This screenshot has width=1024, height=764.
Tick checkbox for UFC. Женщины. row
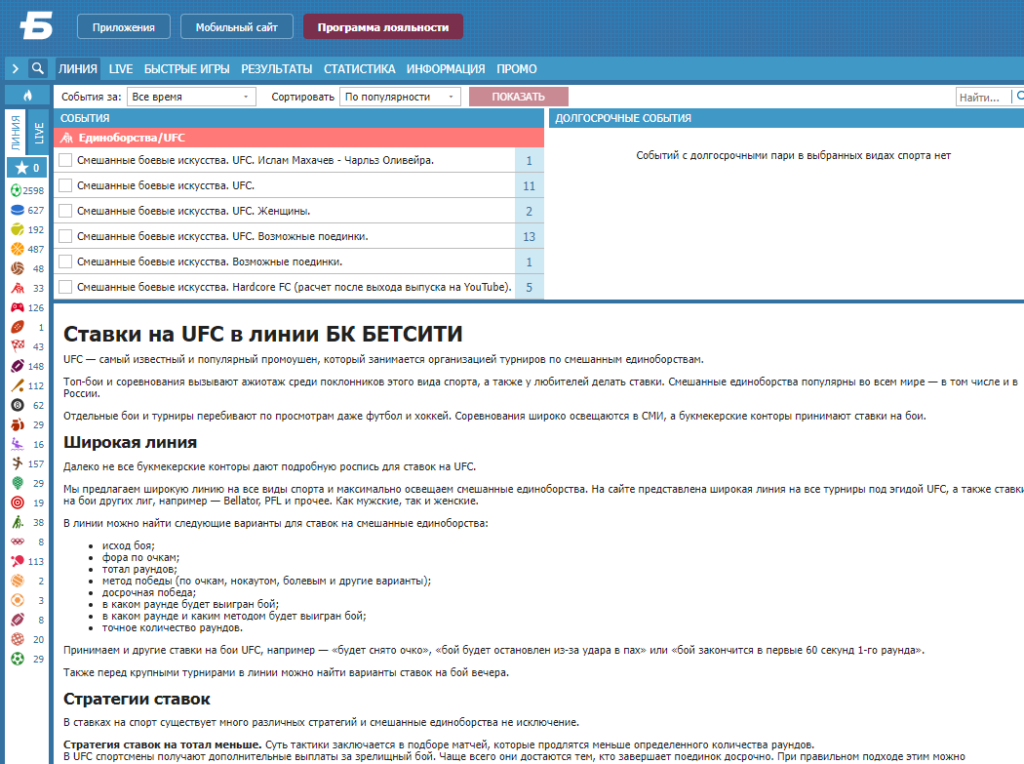(65, 211)
